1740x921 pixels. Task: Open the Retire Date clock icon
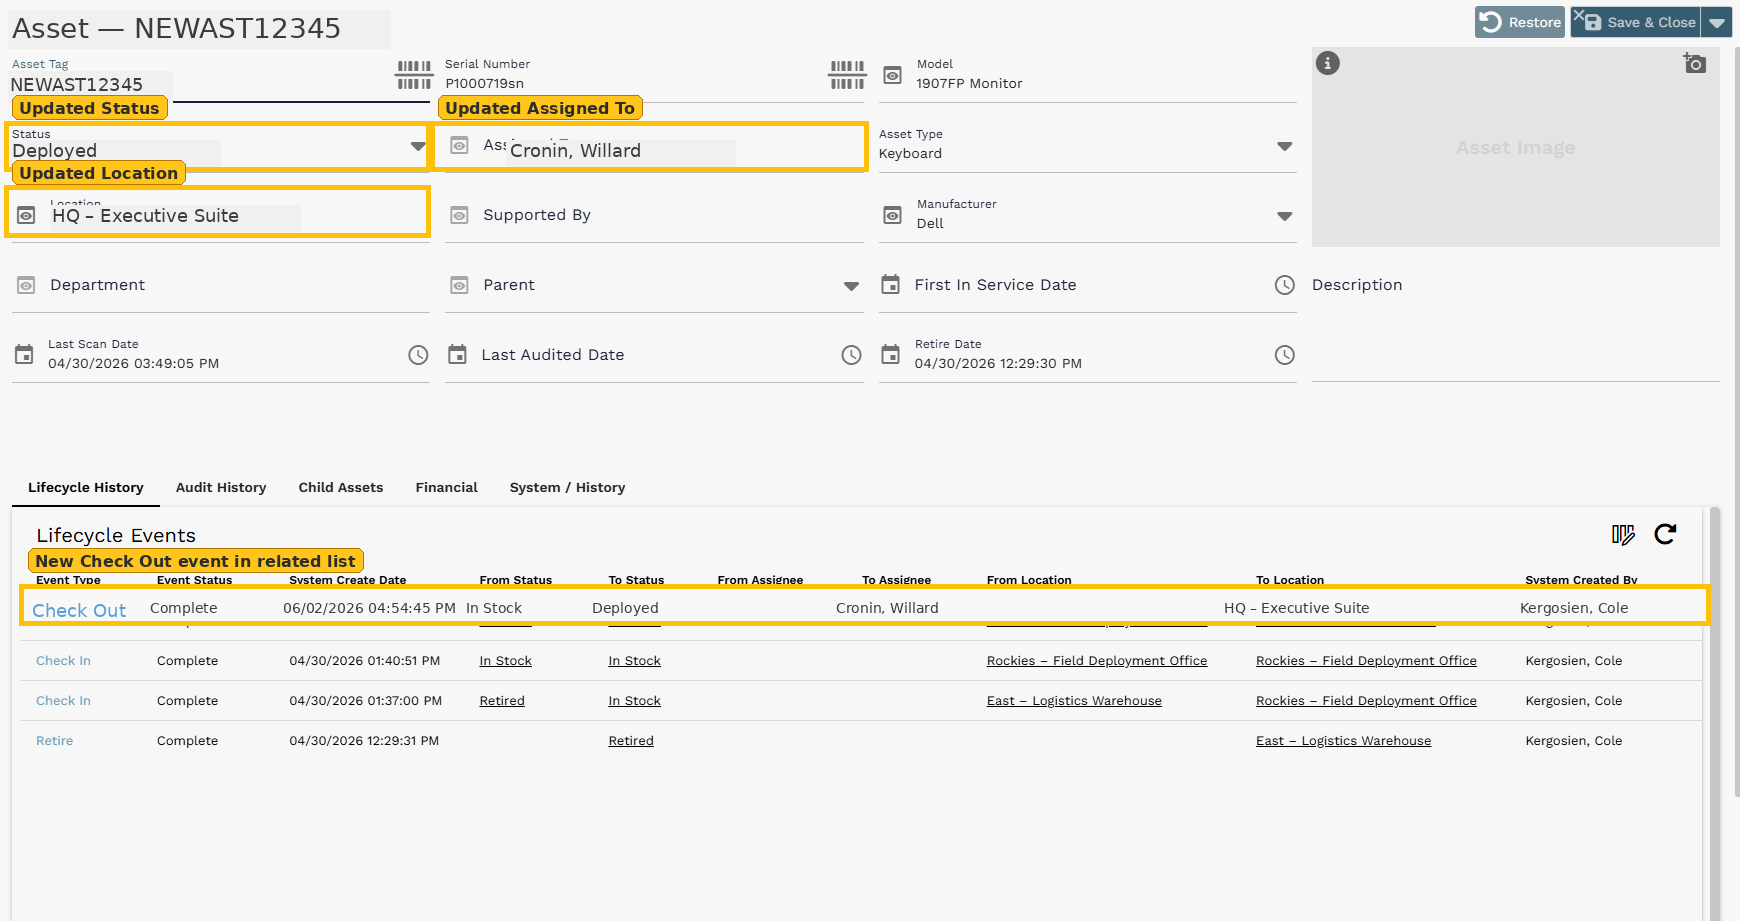[1285, 355]
